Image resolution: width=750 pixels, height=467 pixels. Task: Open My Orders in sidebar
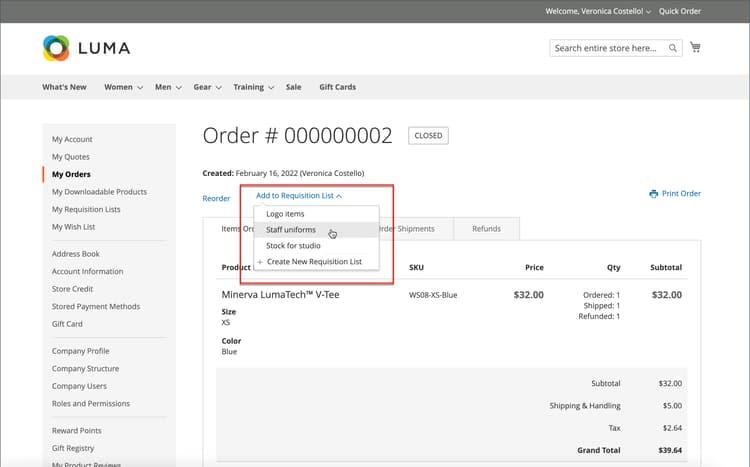point(71,174)
